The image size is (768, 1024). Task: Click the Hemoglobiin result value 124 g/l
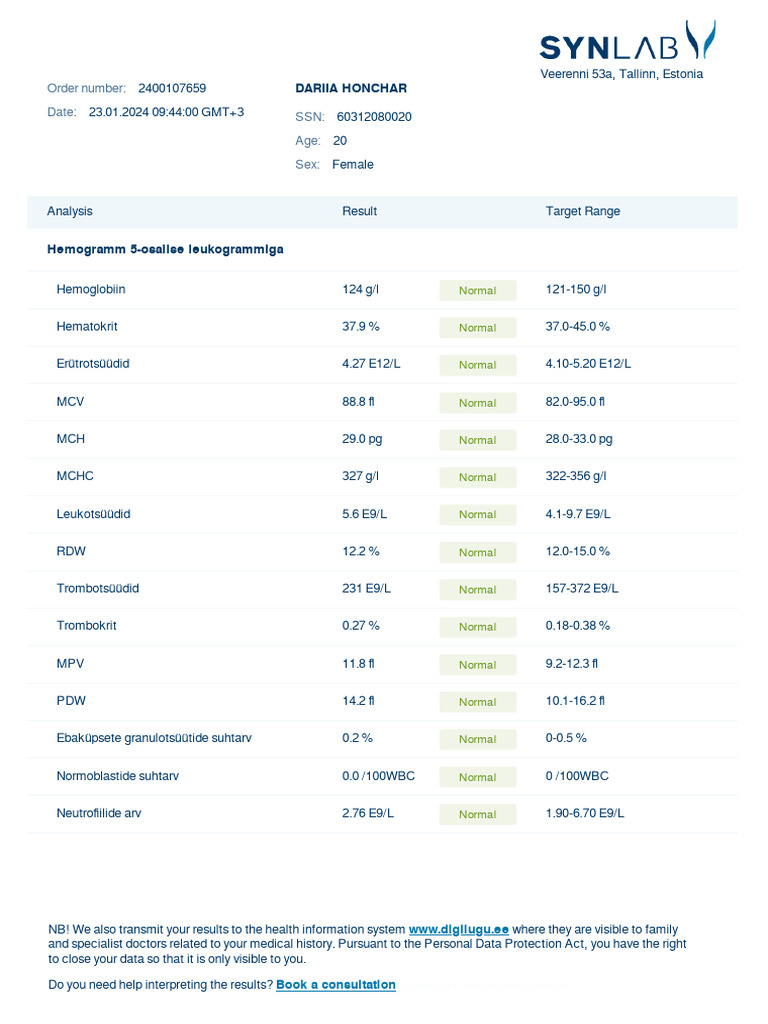tap(360, 290)
